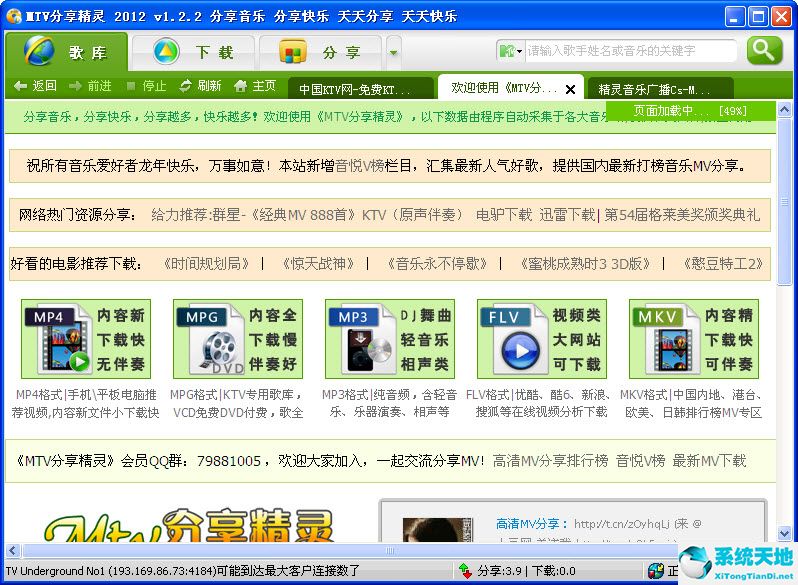Image resolution: width=798 pixels, height=585 pixels.
Task: Open movie link 《憨豆特工2》
Action: [x=723, y=264]
